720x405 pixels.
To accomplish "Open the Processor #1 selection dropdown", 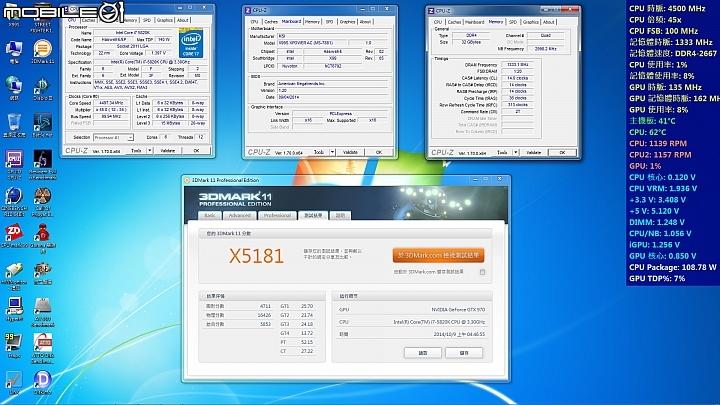I will [113, 137].
